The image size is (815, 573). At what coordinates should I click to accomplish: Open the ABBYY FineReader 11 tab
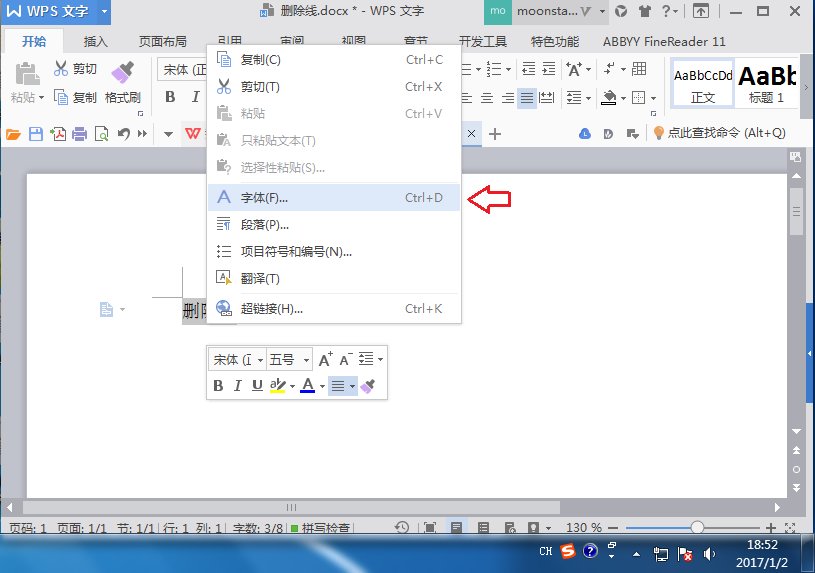[x=664, y=41]
